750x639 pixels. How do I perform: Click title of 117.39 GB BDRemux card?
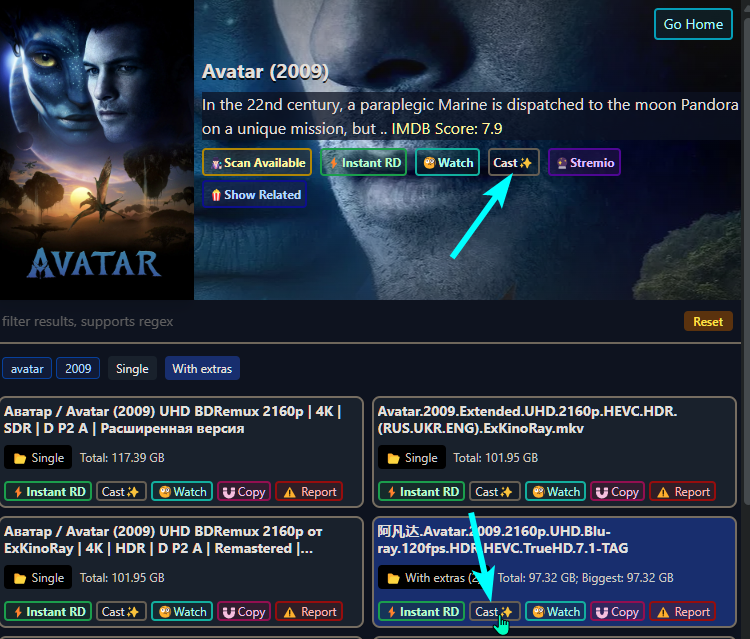click(x=172, y=419)
